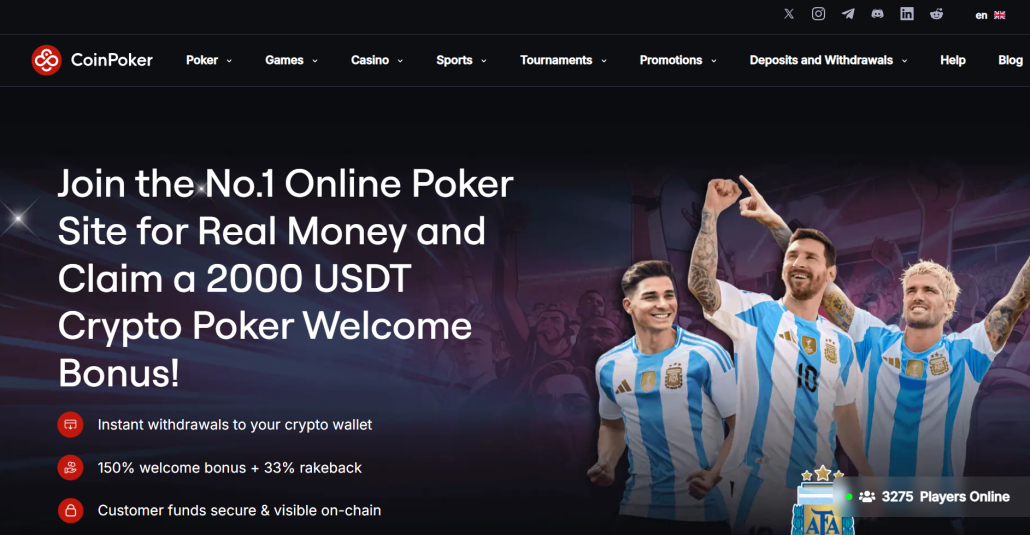Expand Deposits and Withdrawals menu

tap(828, 60)
